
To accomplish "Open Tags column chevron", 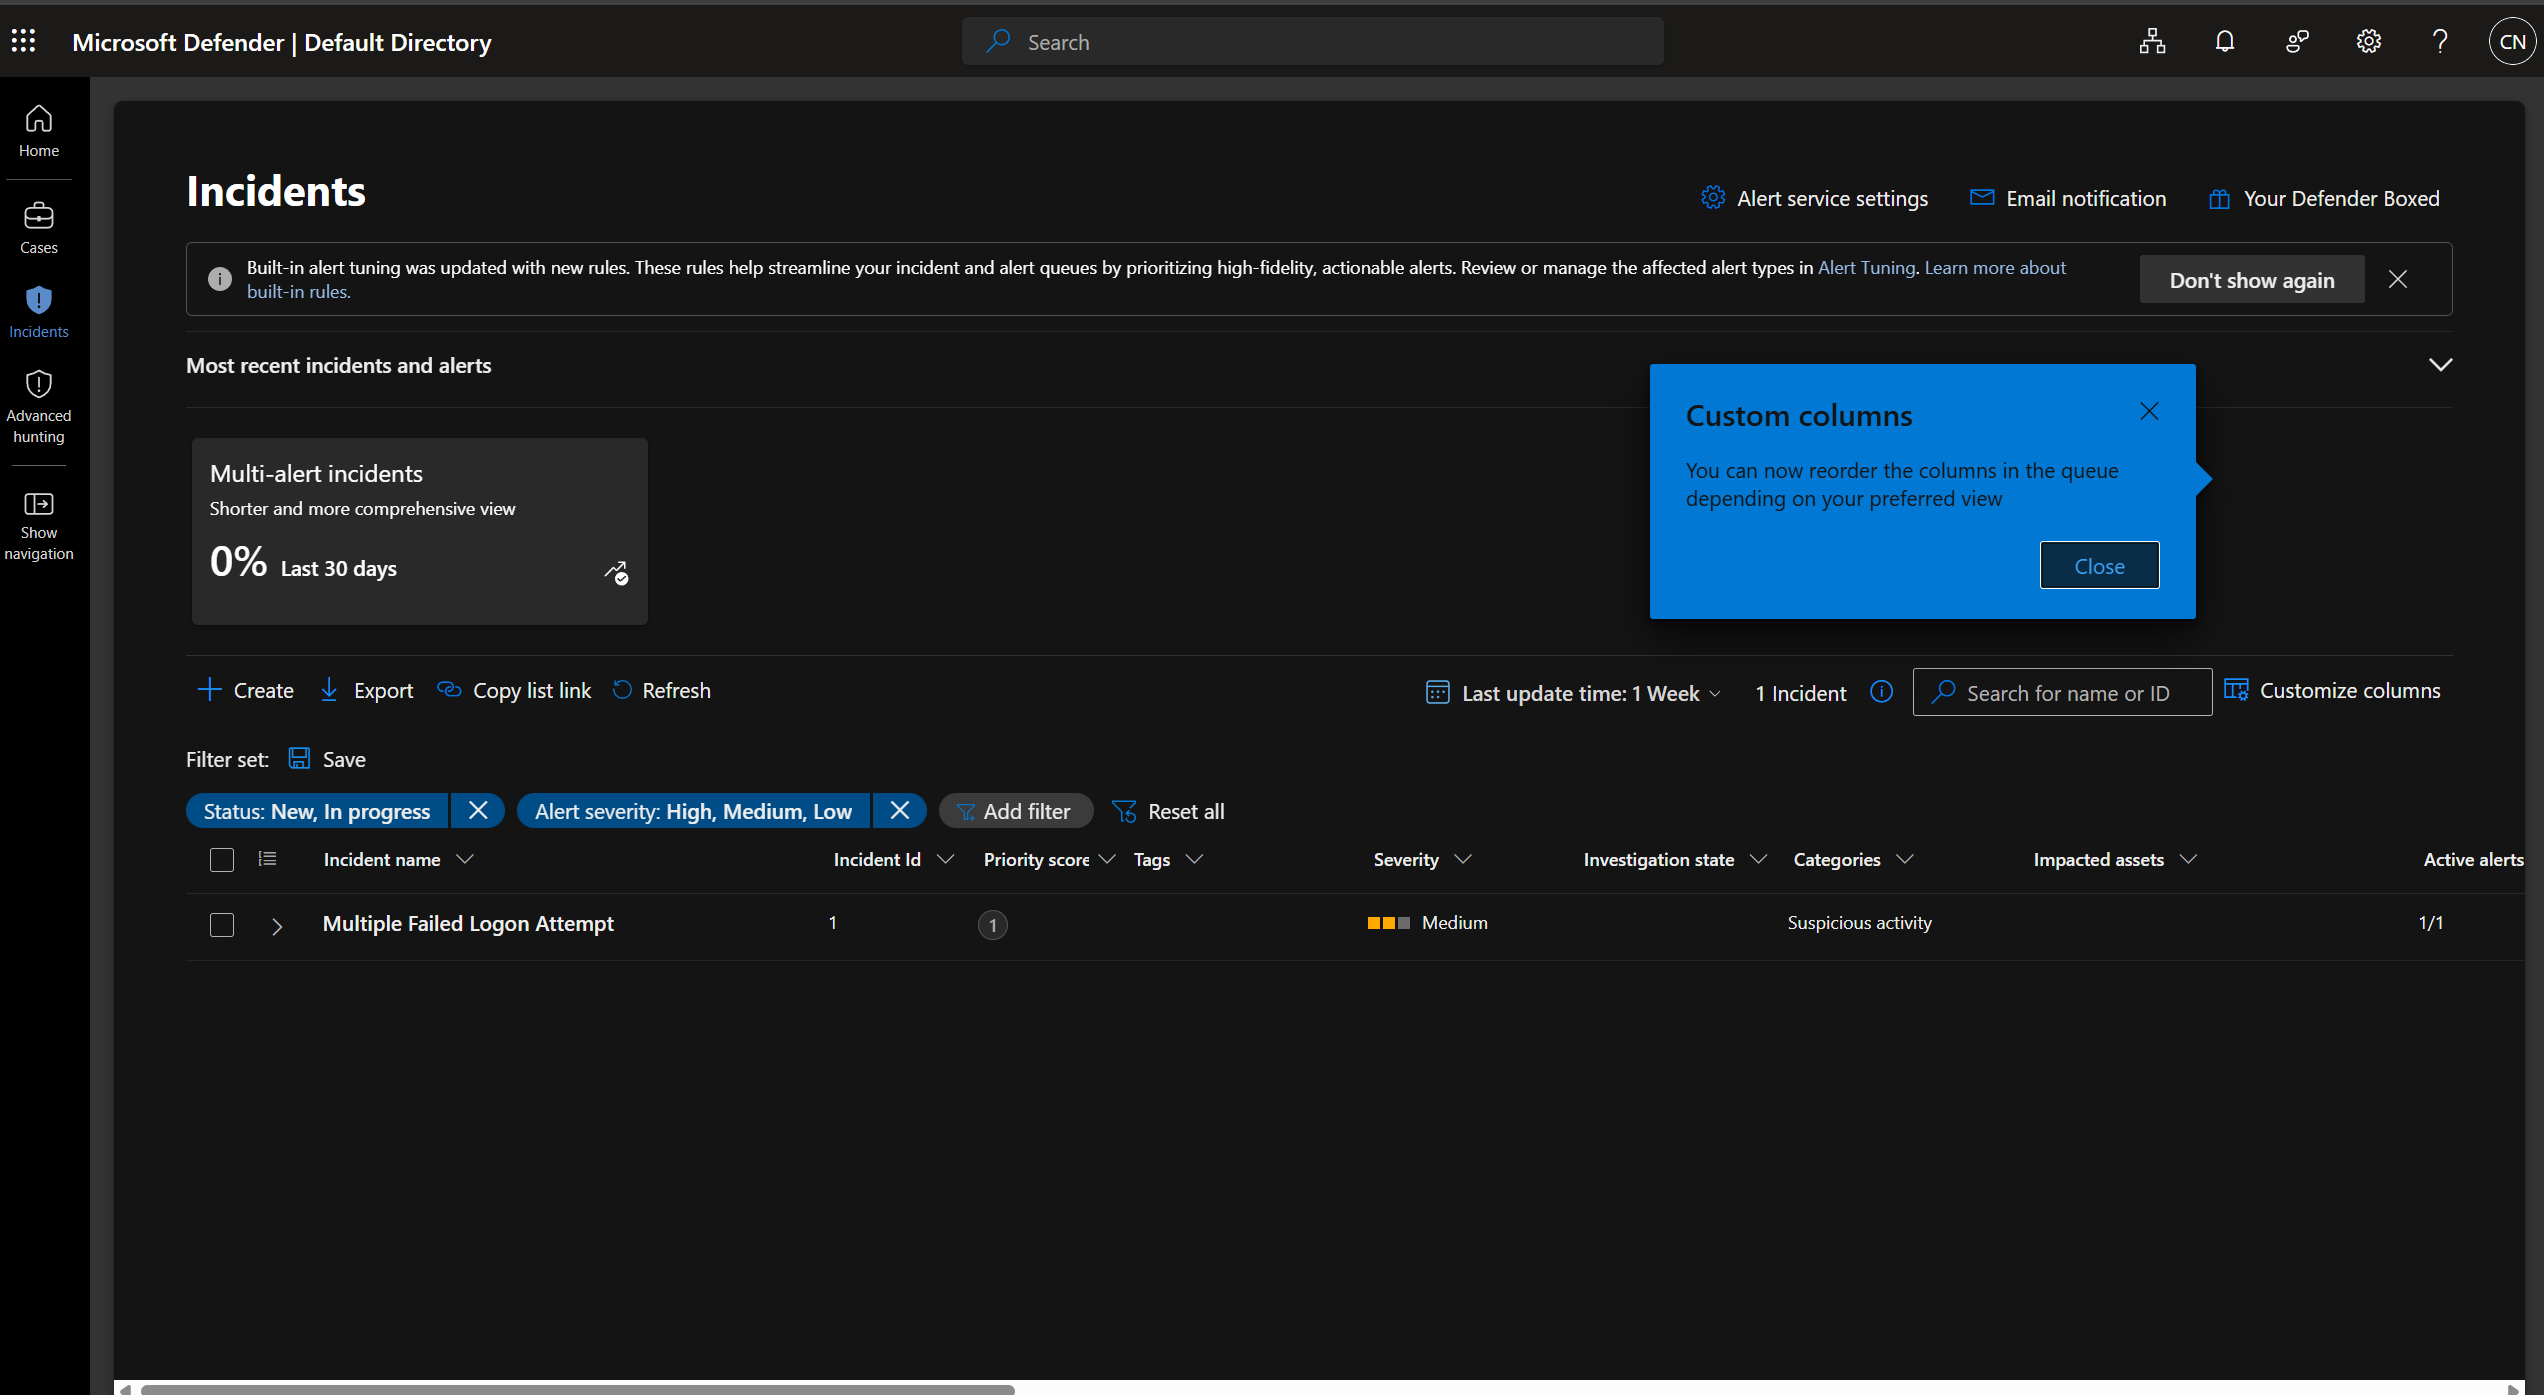I will tap(1194, 859).
